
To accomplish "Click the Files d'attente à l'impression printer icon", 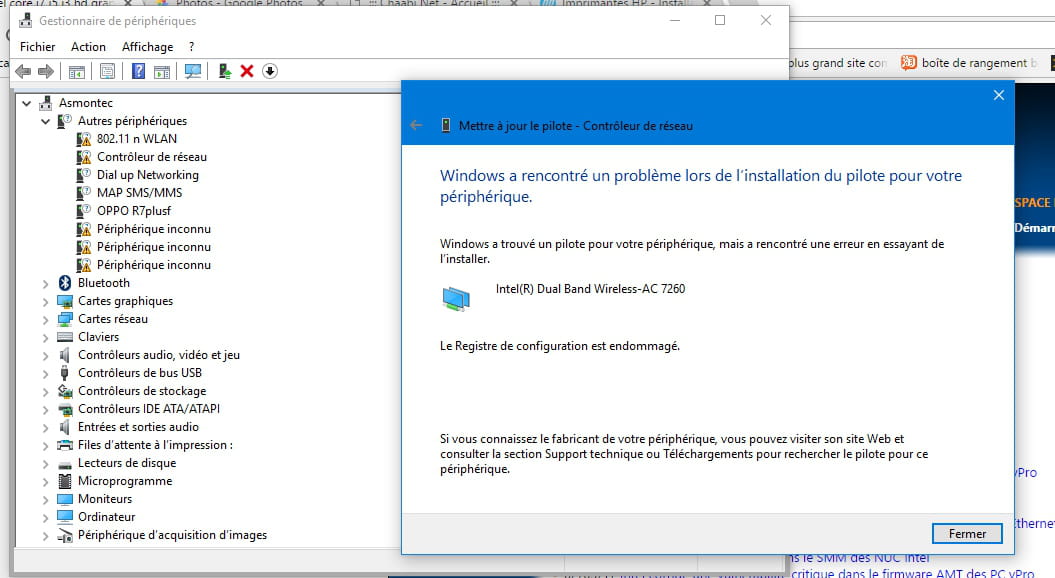I will (x=65, y=445).
